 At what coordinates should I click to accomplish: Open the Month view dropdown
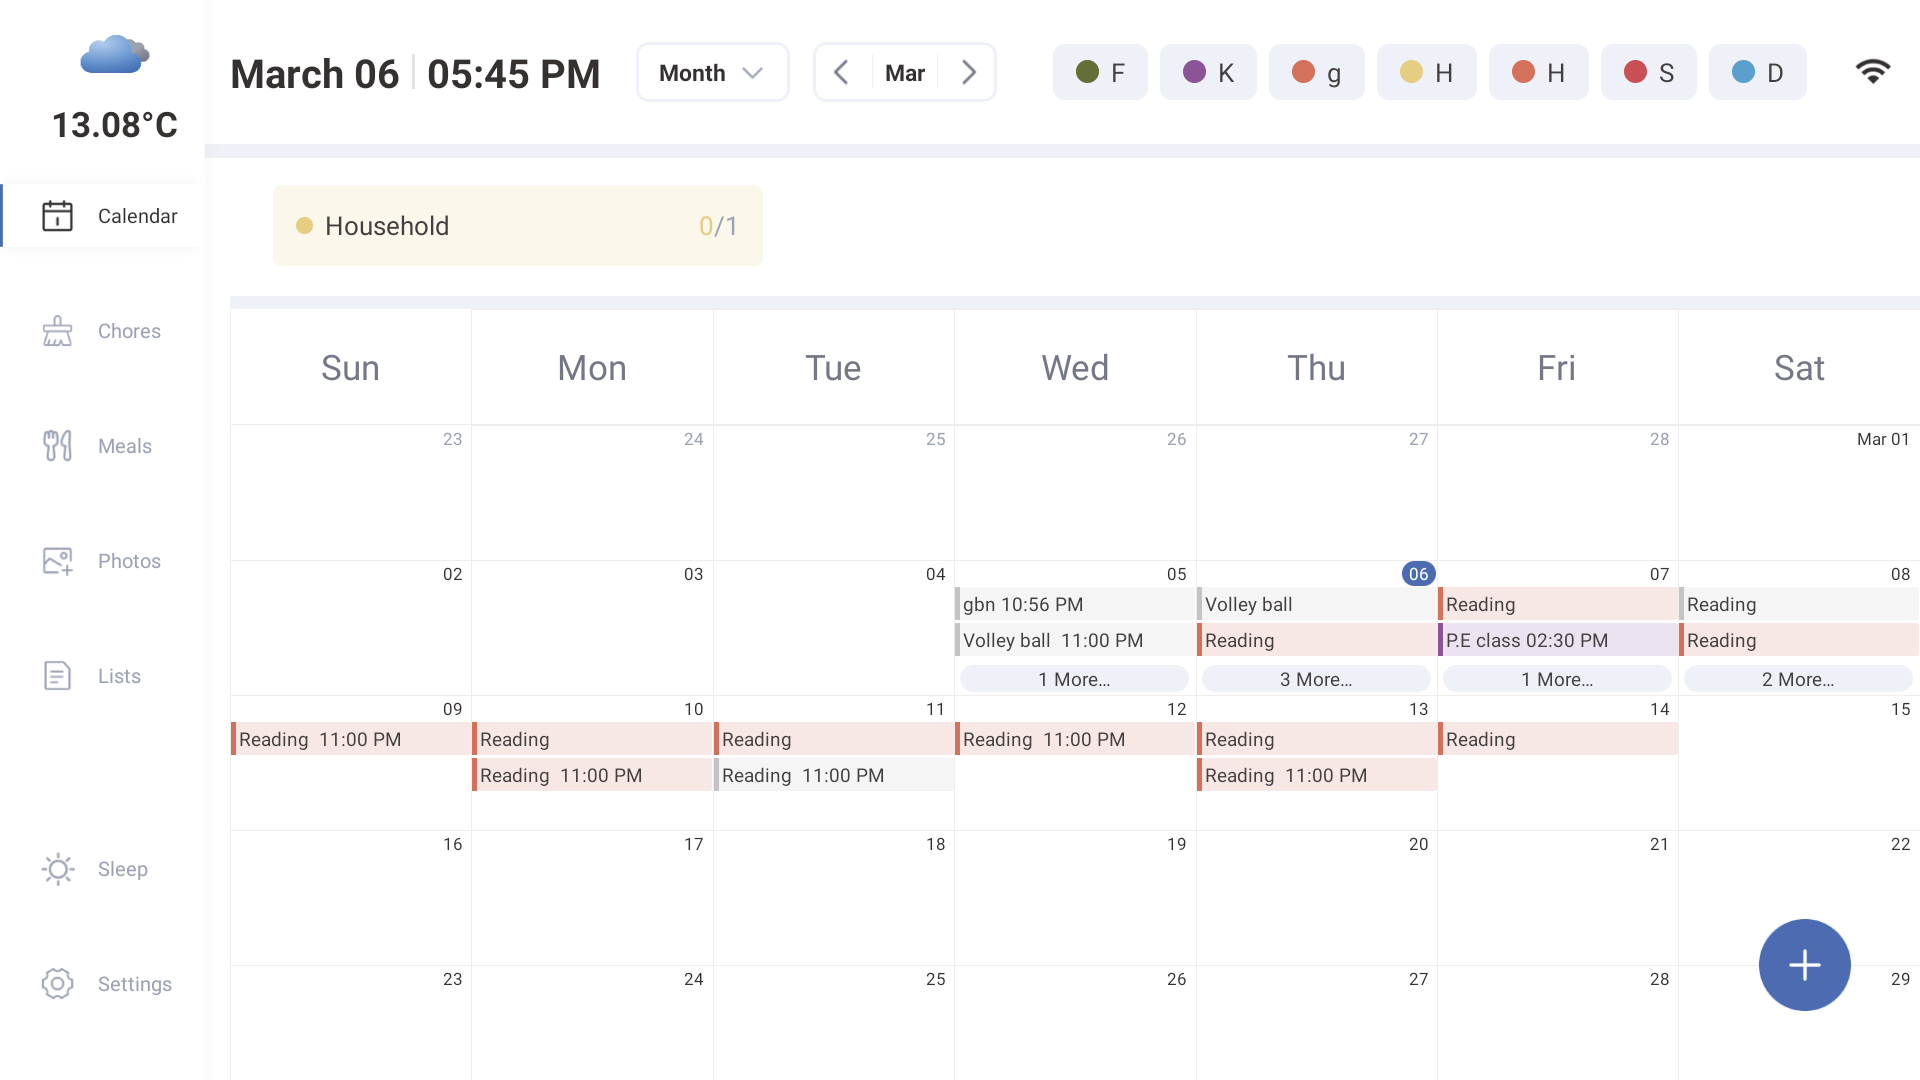(712, 71)
